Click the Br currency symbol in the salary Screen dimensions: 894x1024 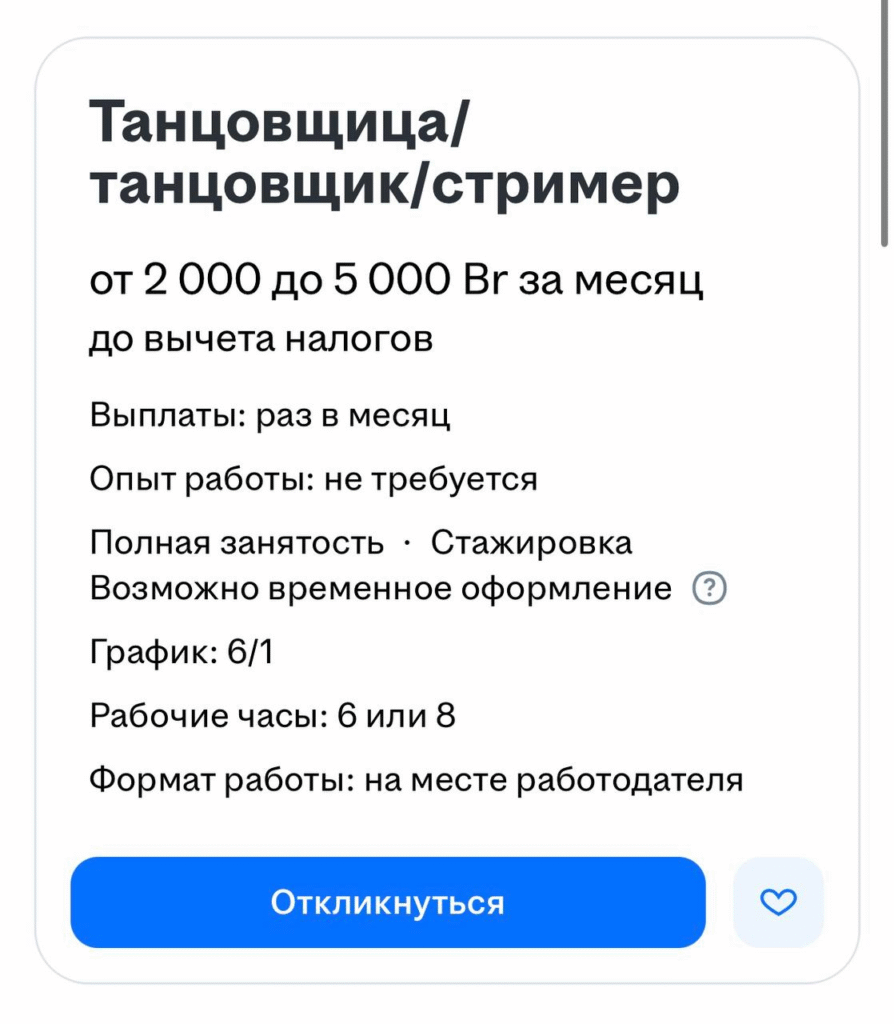click(x=488, y=282)
